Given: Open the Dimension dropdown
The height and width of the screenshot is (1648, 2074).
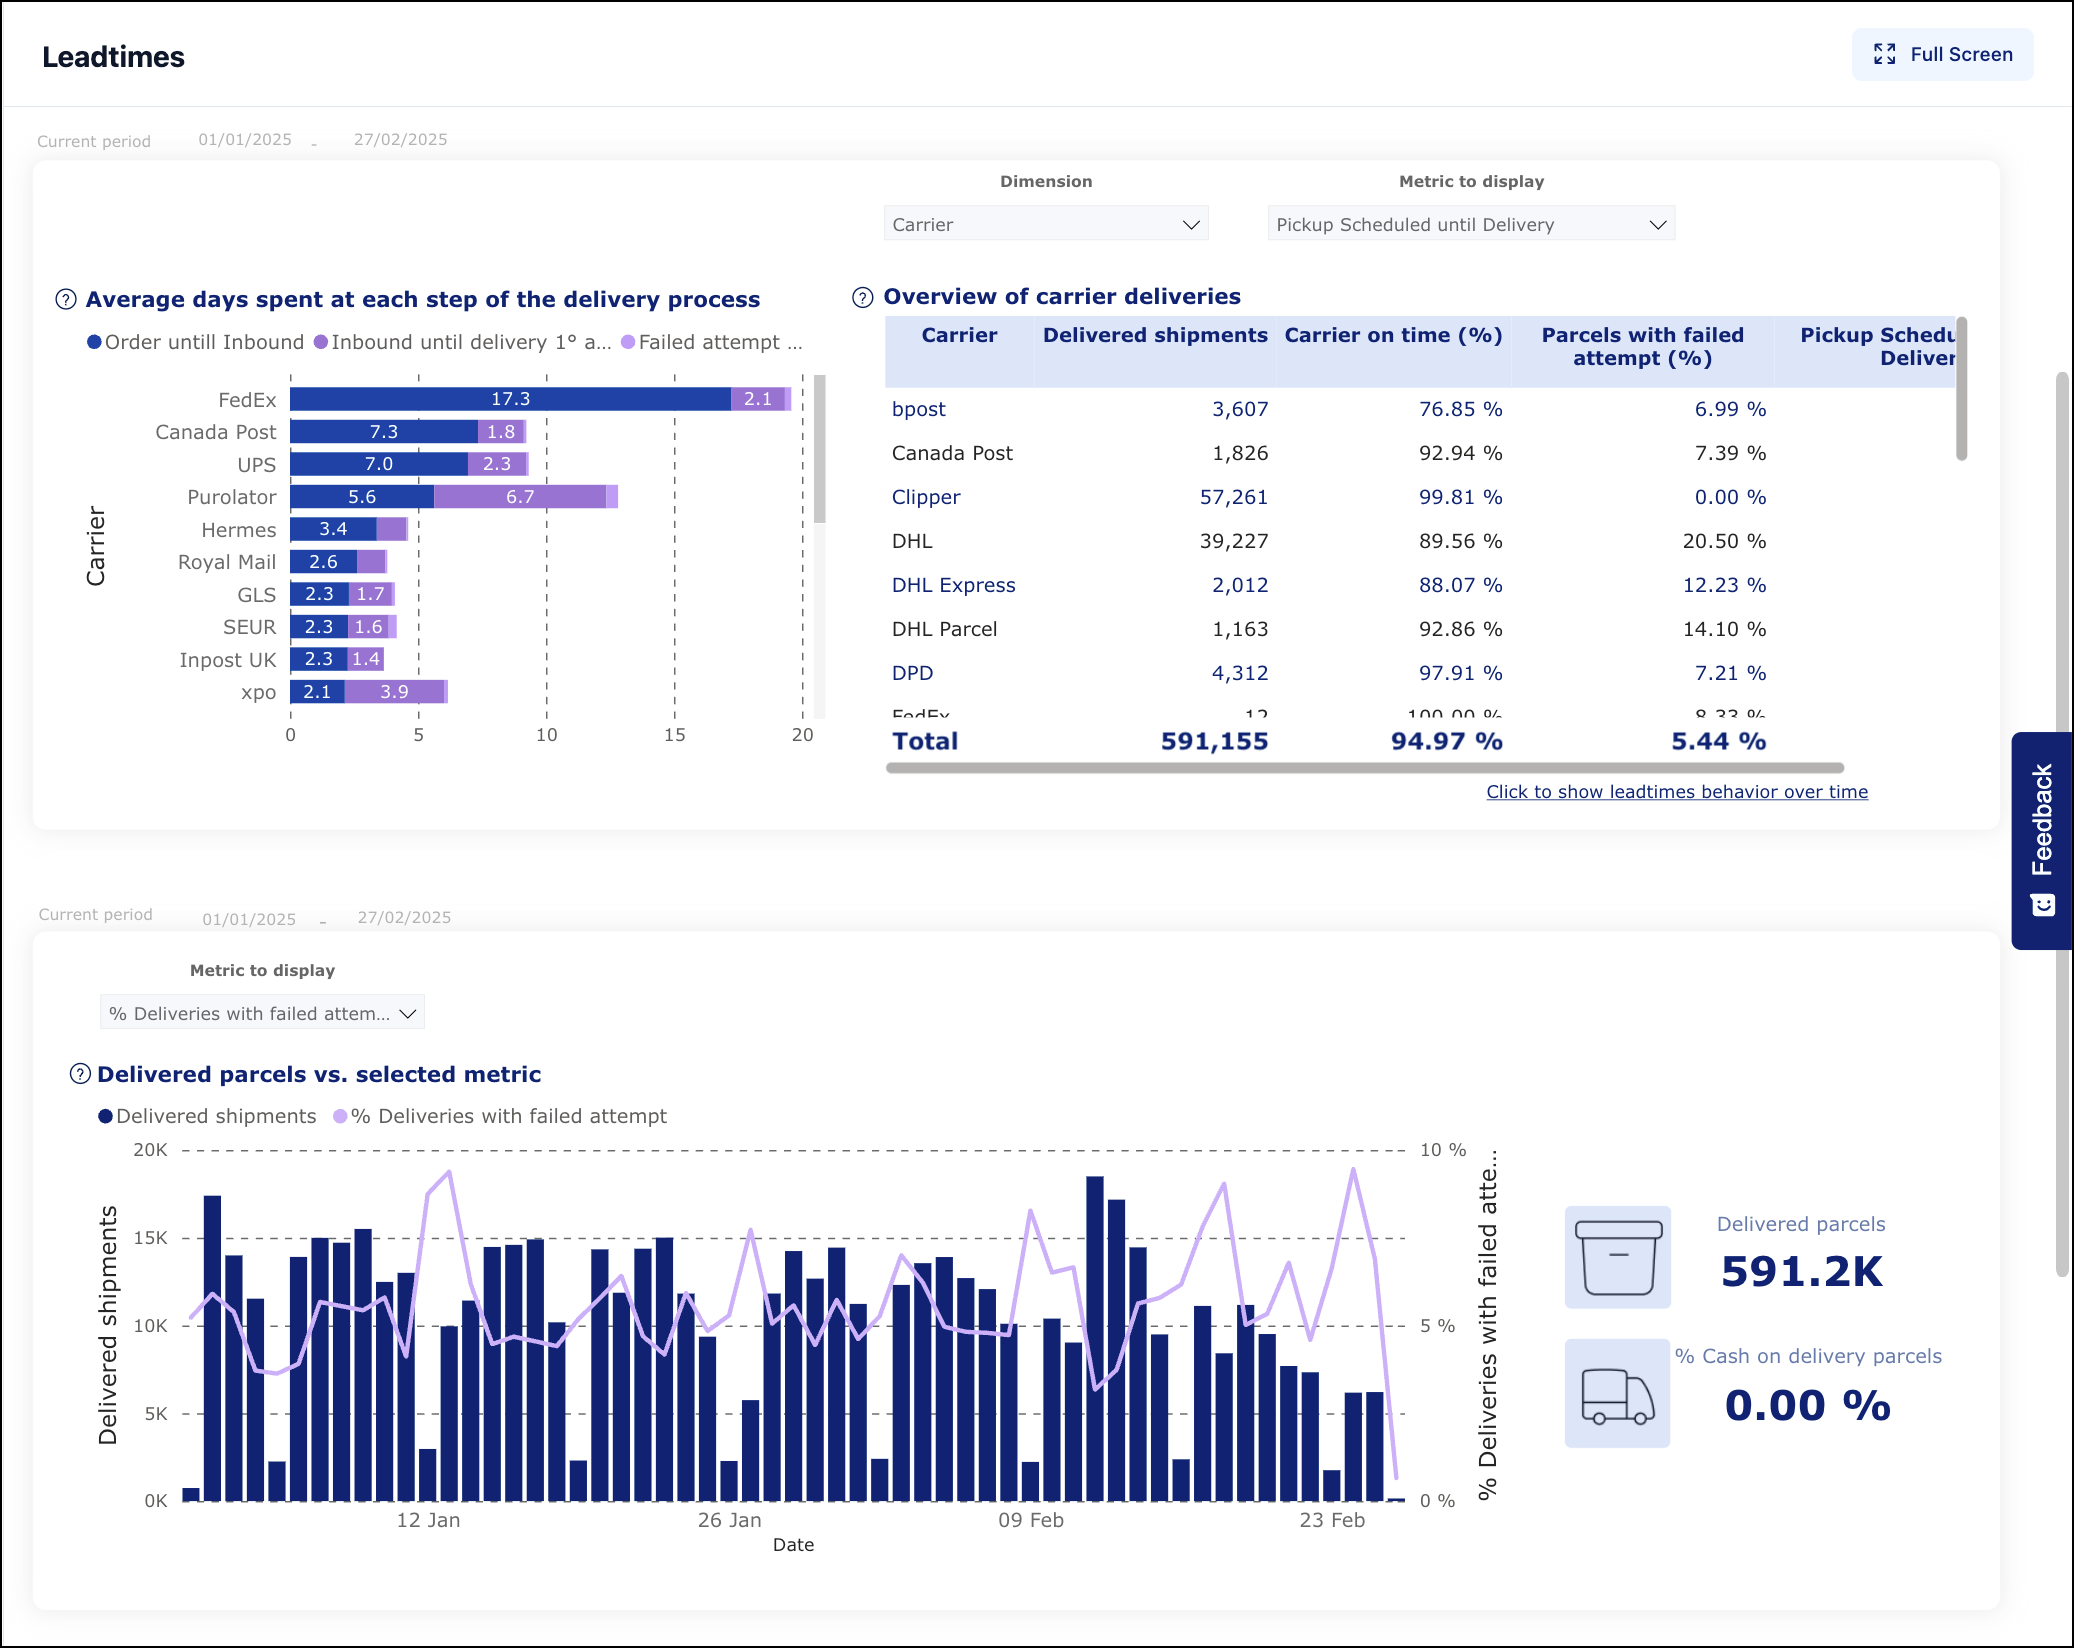Looking at the screenshot, I should tap(1046, 224).
